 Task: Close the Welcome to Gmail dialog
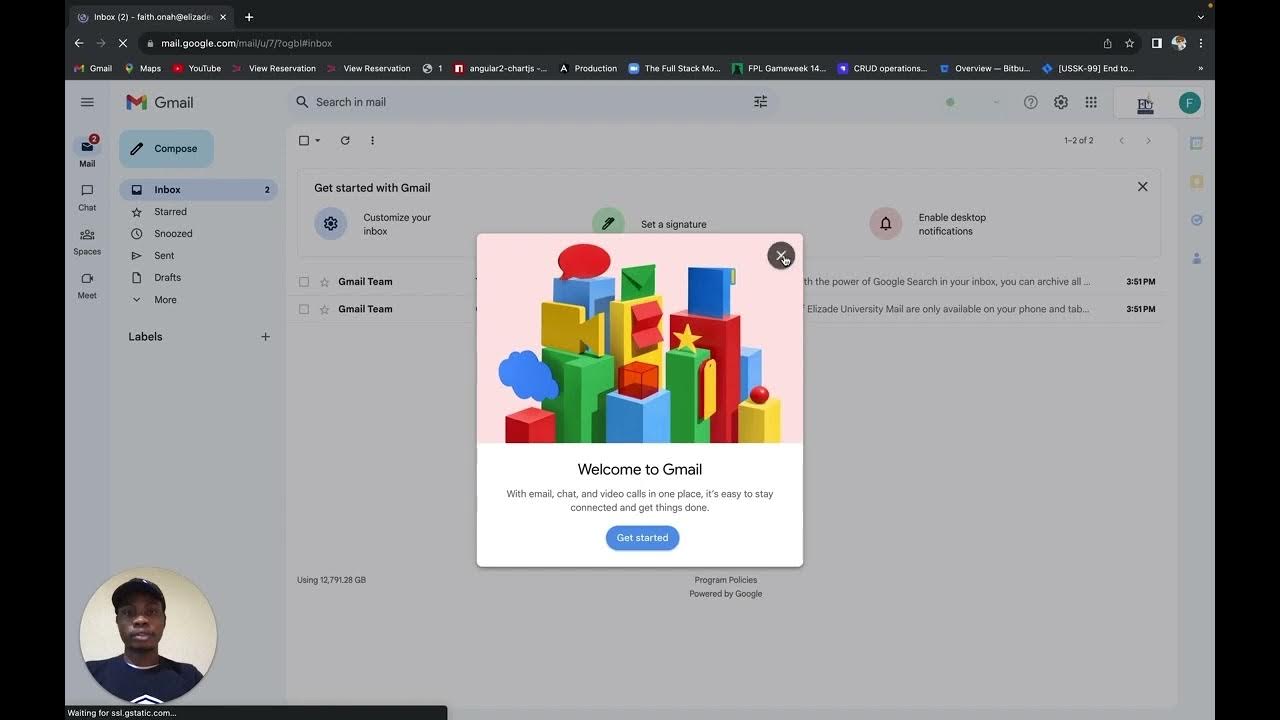[x=781, y=256]
